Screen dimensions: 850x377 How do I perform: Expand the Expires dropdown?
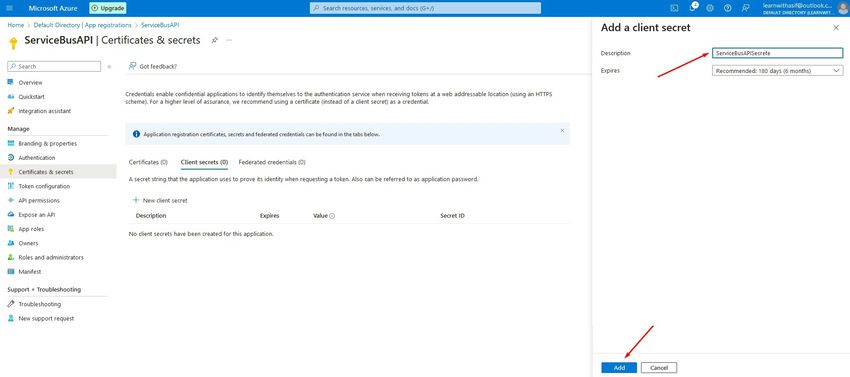pyautogui.click(x=777, y=71)
